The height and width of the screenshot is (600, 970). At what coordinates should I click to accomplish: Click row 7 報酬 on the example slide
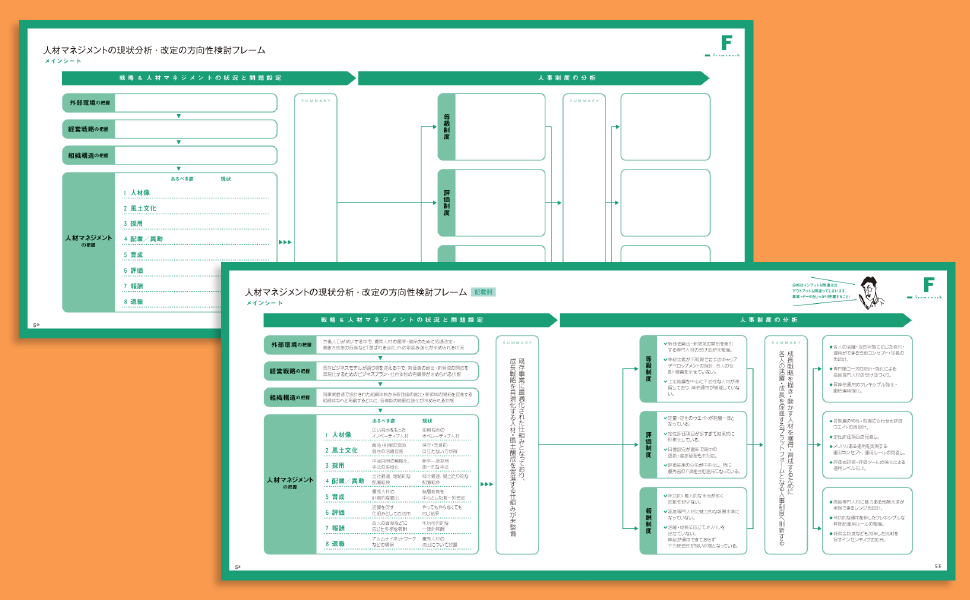pos(398,528)
